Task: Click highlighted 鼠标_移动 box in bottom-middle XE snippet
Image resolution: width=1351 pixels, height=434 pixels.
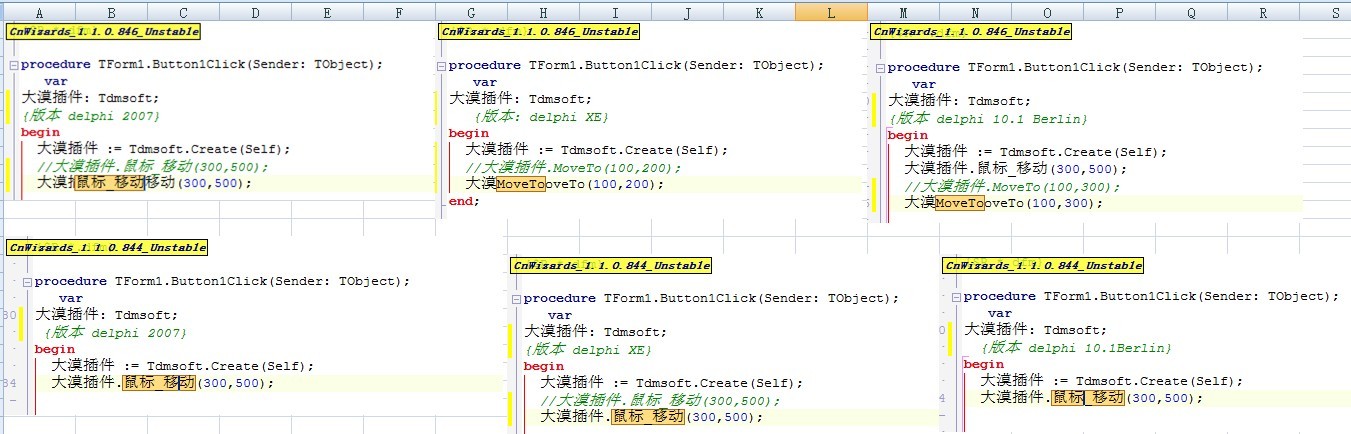Action: [647, 417]
